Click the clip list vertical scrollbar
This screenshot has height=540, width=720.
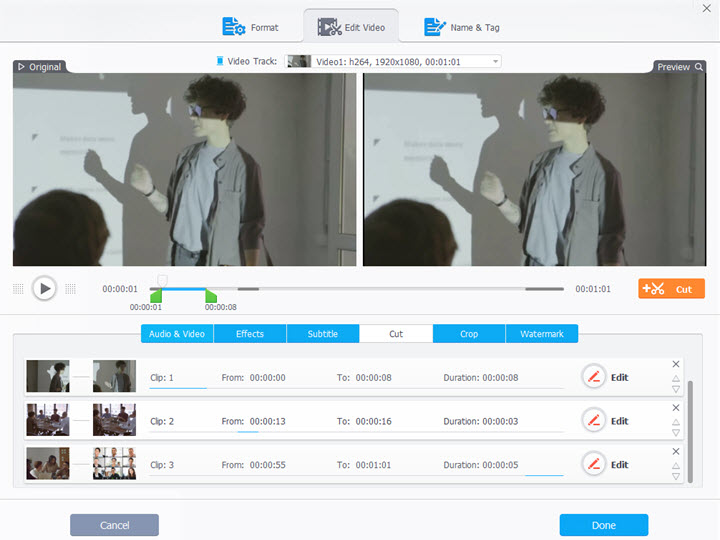tap(690, 432)
